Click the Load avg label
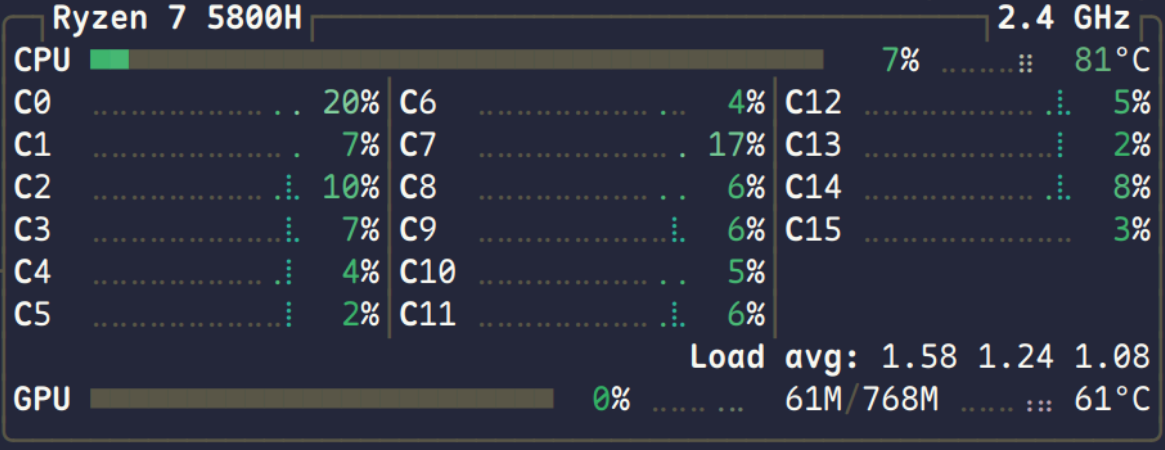 [x=775, y=357]
